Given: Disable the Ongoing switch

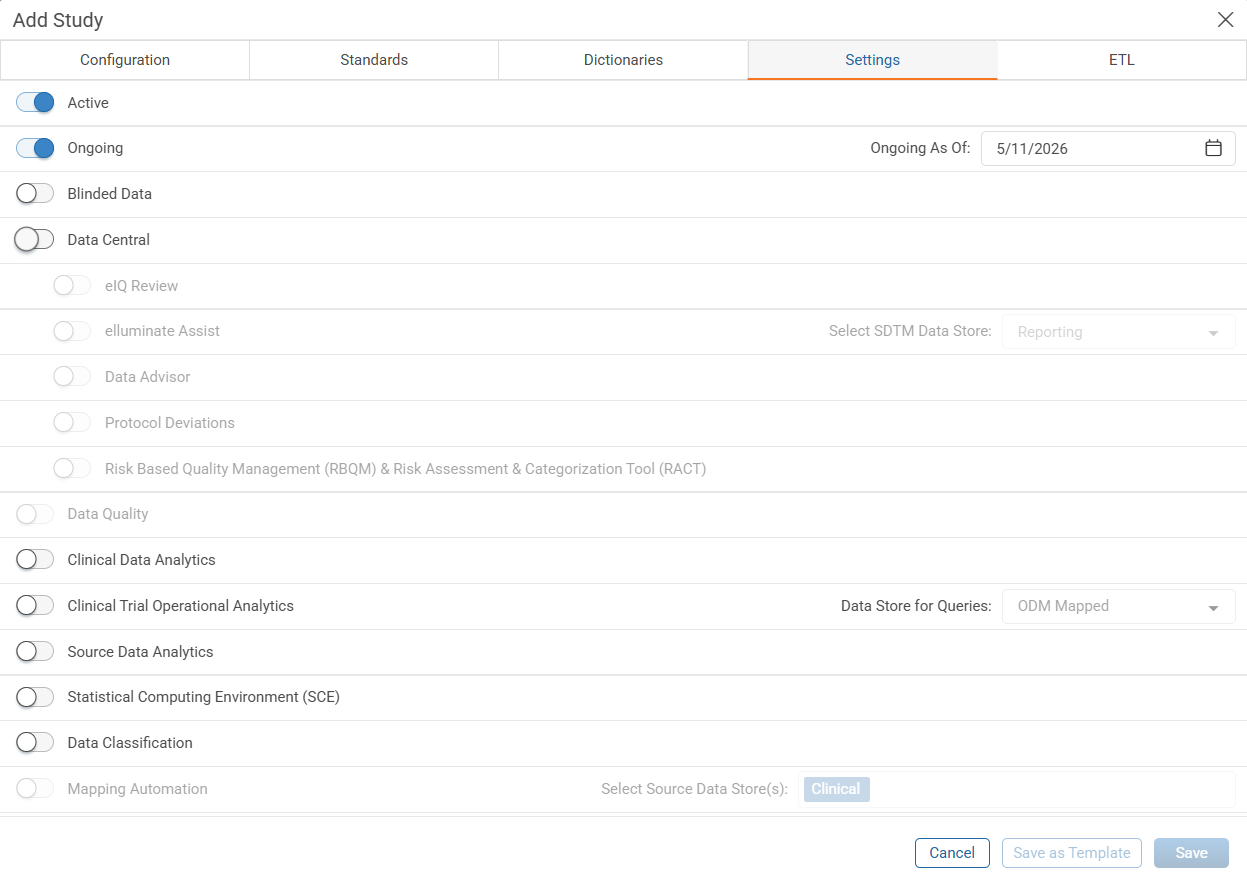Looking at the screenshot, I should (35, 148).
